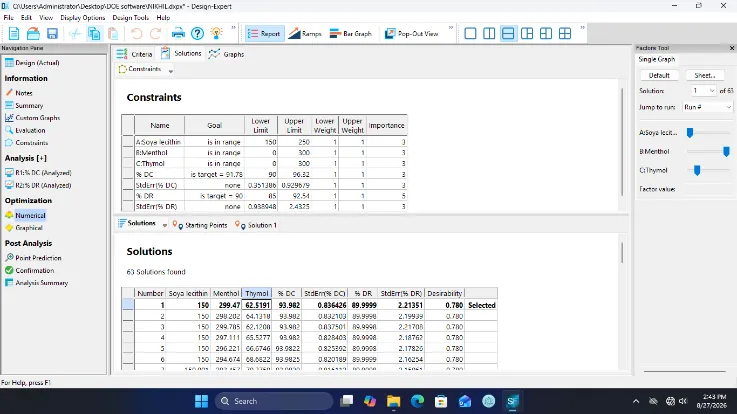This screenshot has height=414, width=737.
Task: Click the Windows Start button
Action: point(202,401)
